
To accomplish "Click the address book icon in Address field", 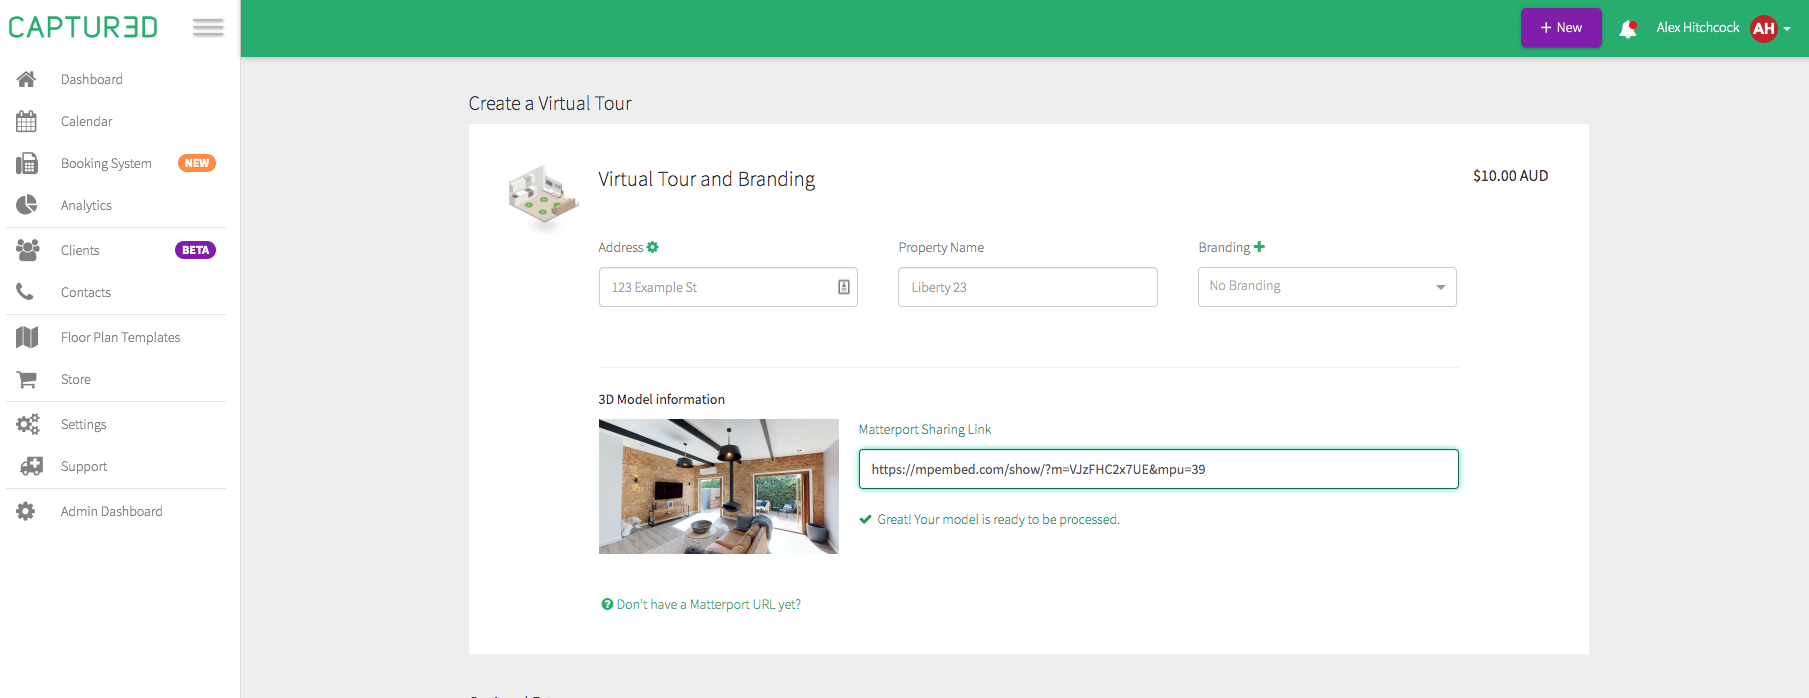I will (844, 287).
